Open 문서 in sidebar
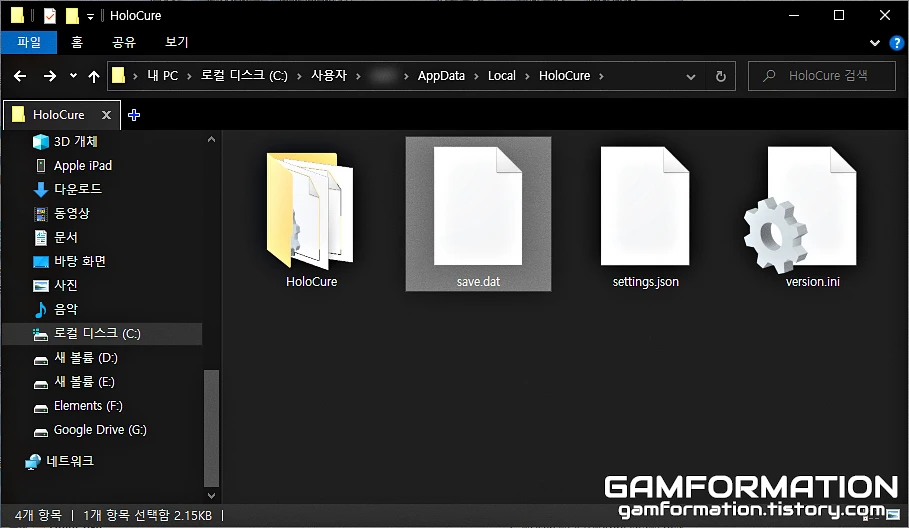 coord(66,237)
